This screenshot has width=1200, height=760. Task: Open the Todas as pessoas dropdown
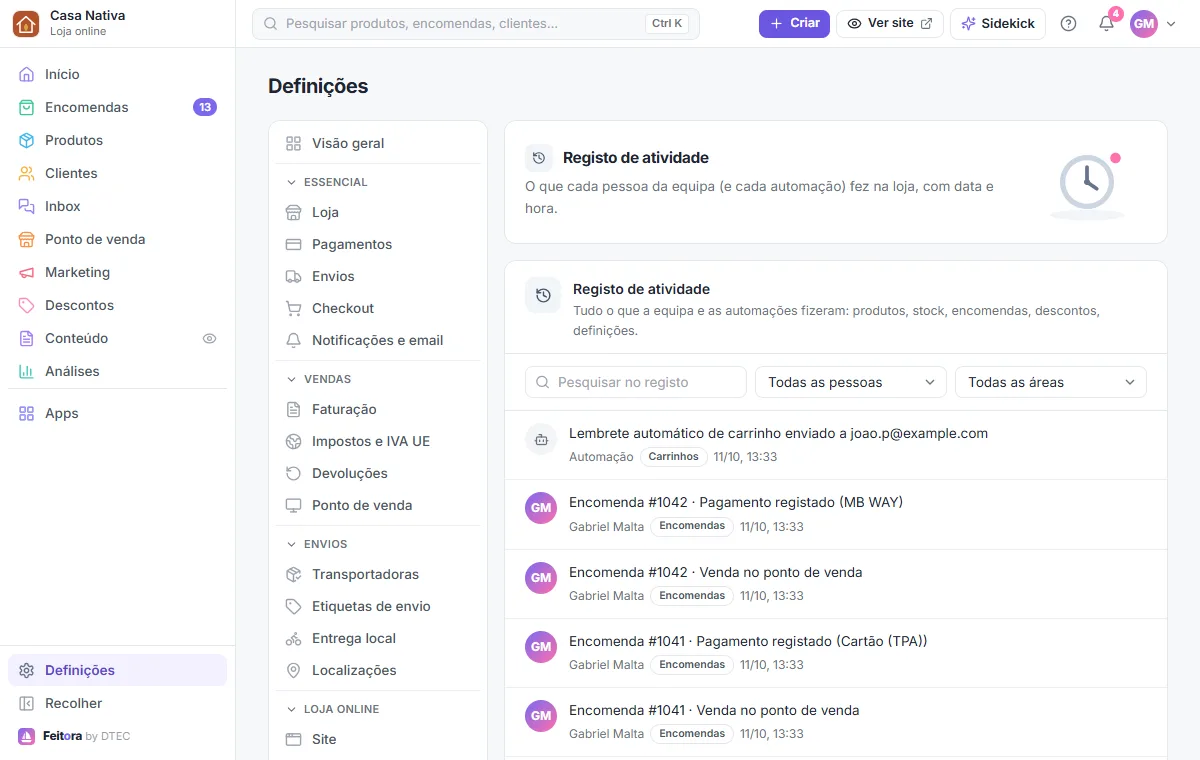pos(851,382)
